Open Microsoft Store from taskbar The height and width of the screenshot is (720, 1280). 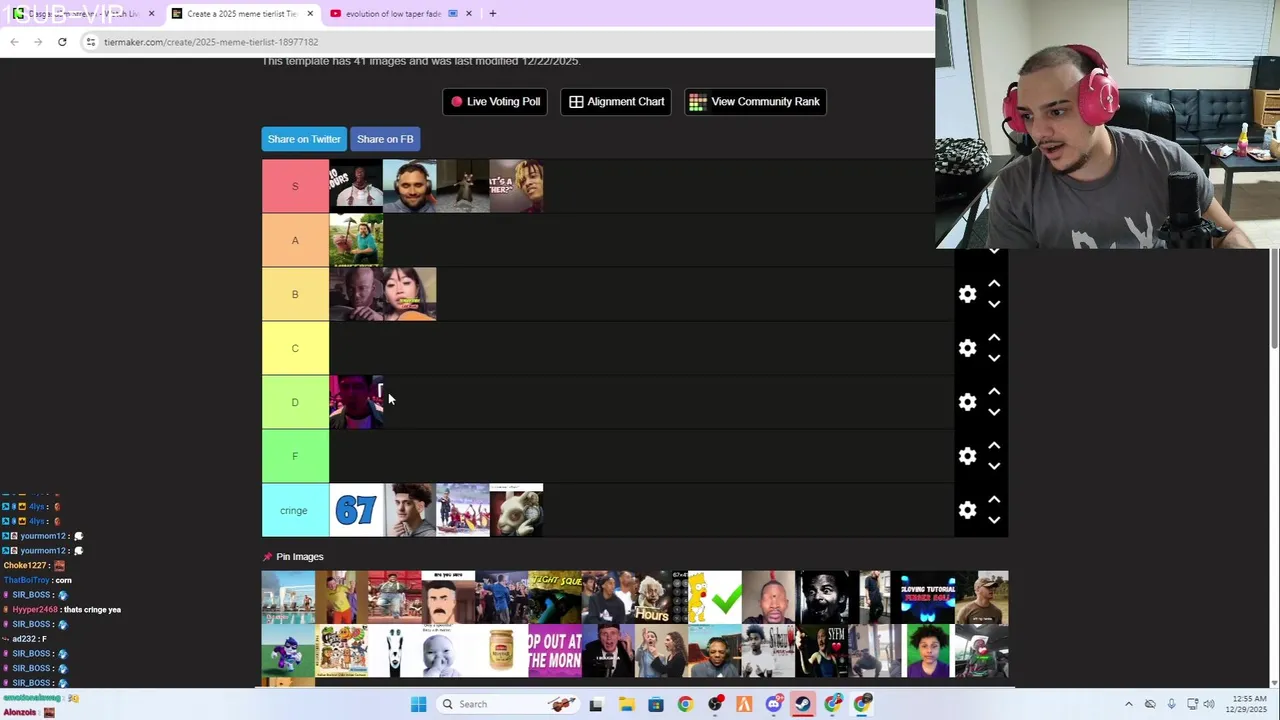656,704
